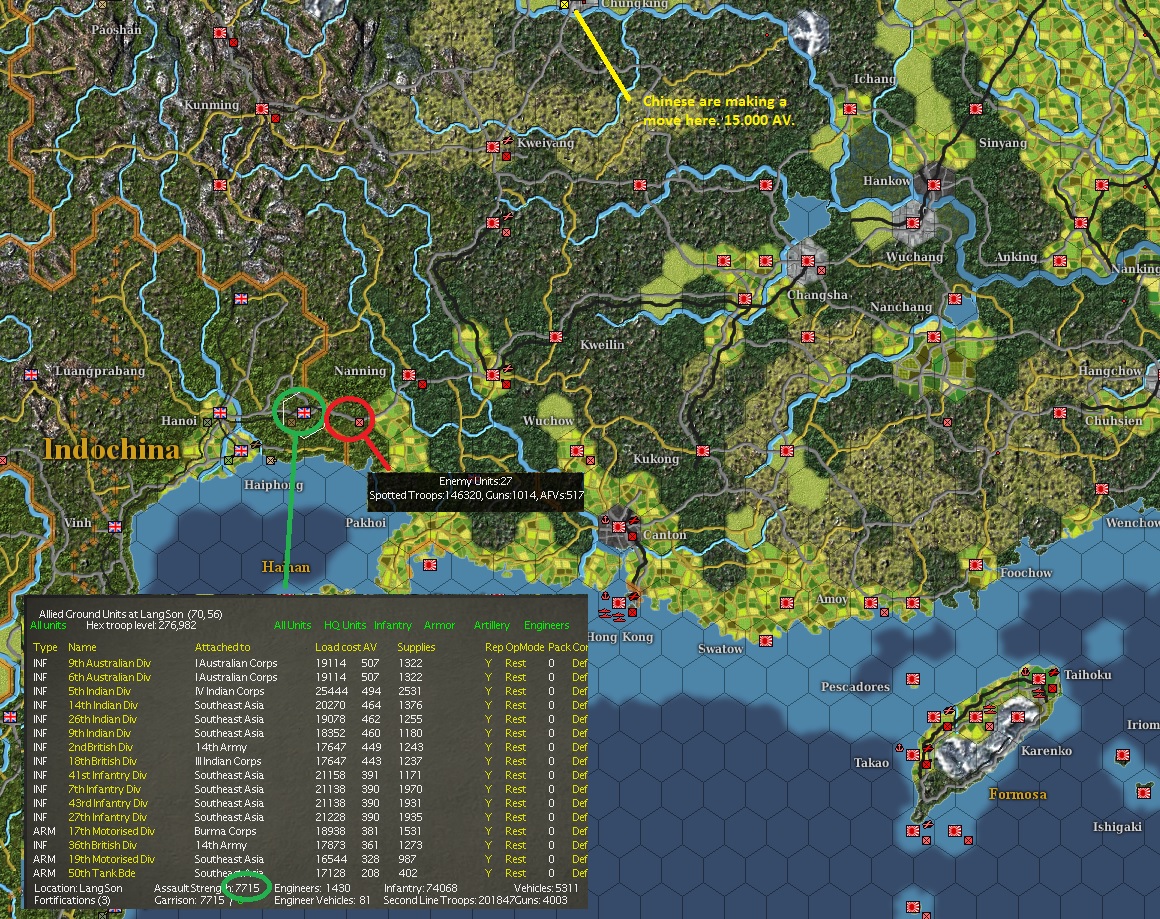
Task: Toggle replacements Y for 5th Indian Div
Action: point(488,692)
